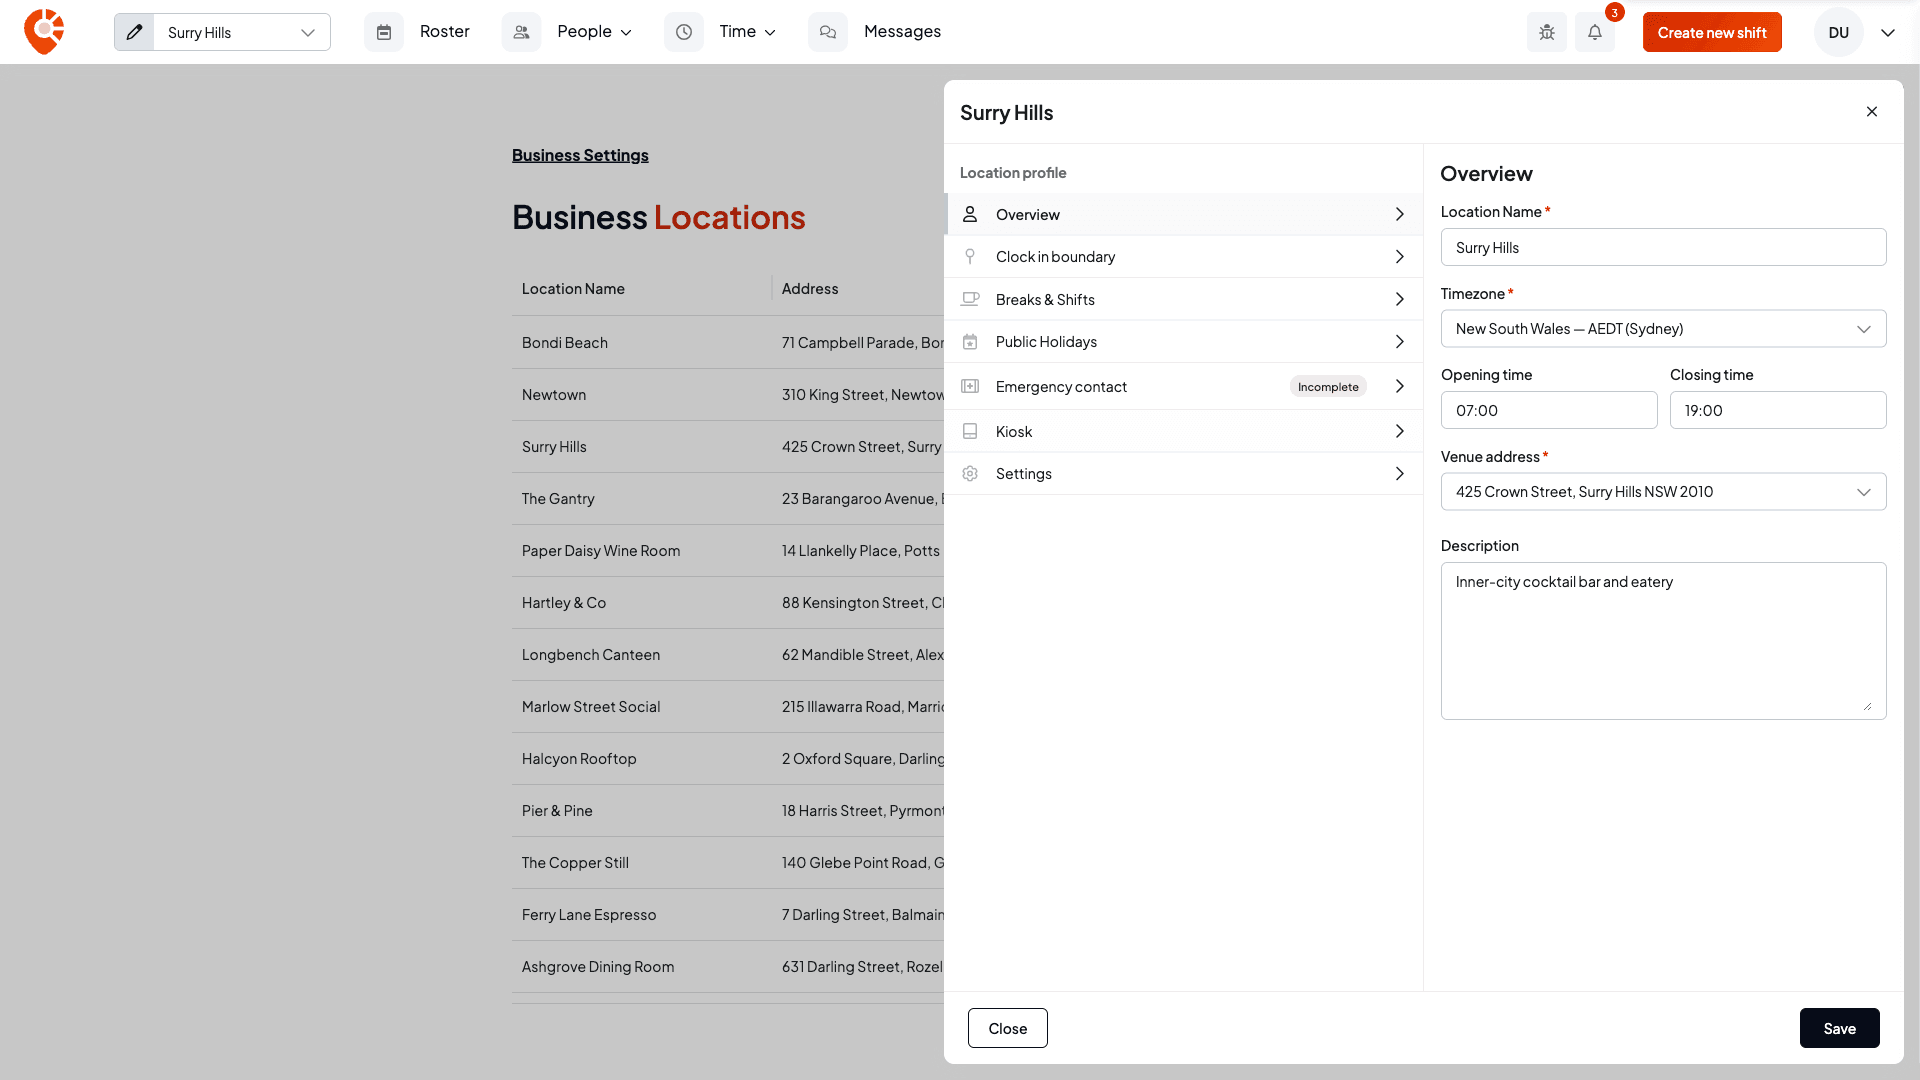Image resolution: width=1920 pixels, height=1080 pixels.
Task: Open the Clock in boundary section
Action: (1184, 256)
